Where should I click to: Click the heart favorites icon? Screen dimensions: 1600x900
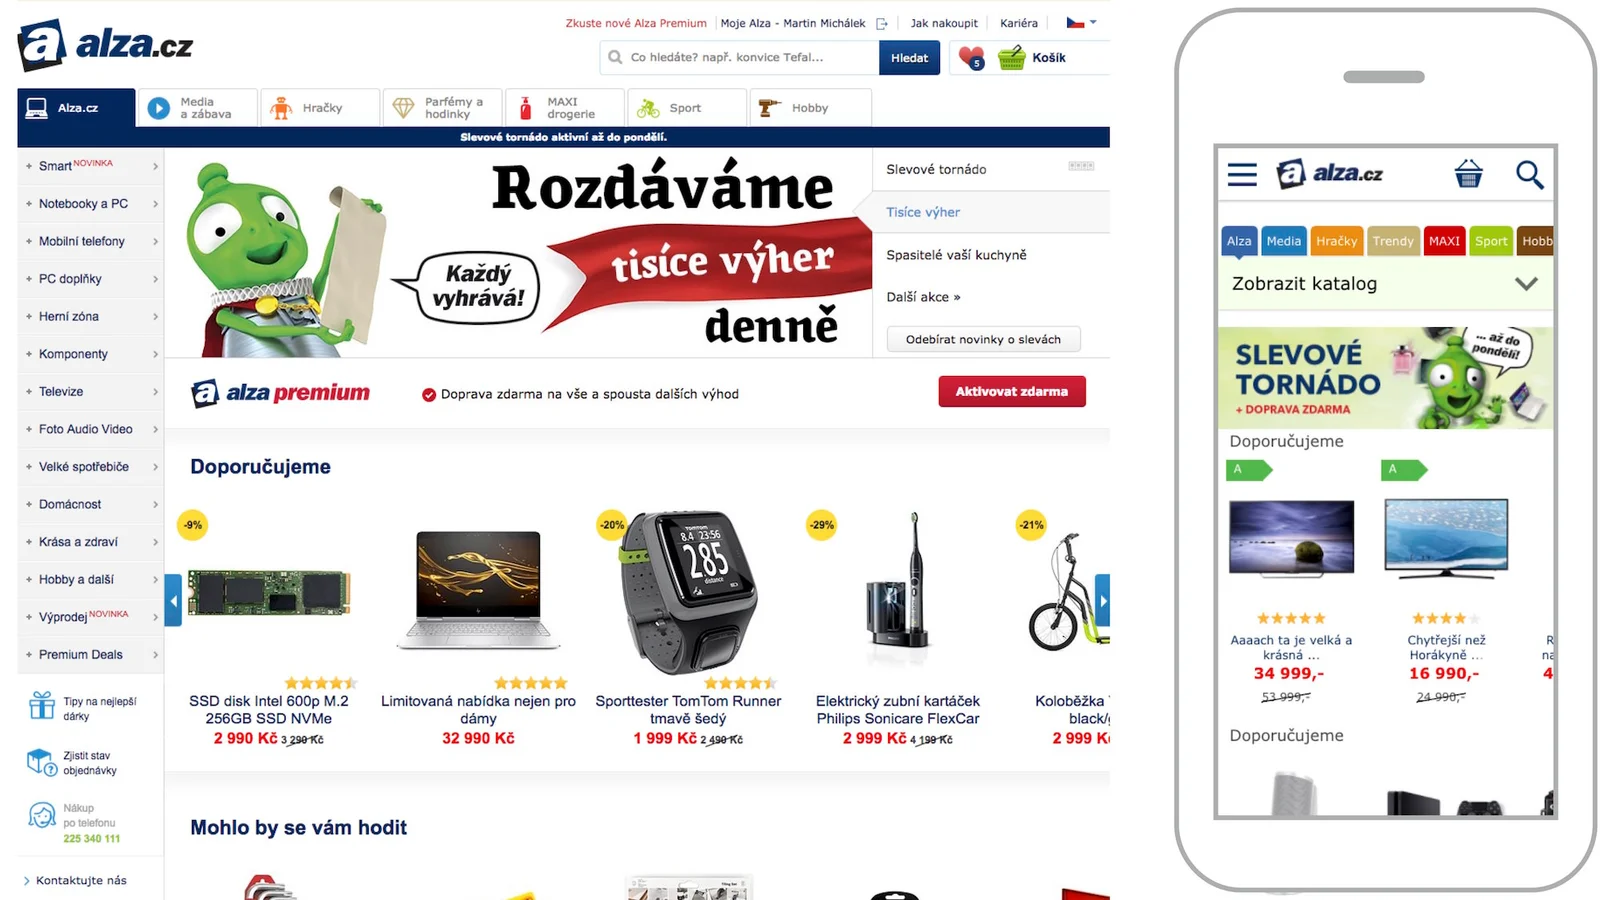click(x=971, y=58)
